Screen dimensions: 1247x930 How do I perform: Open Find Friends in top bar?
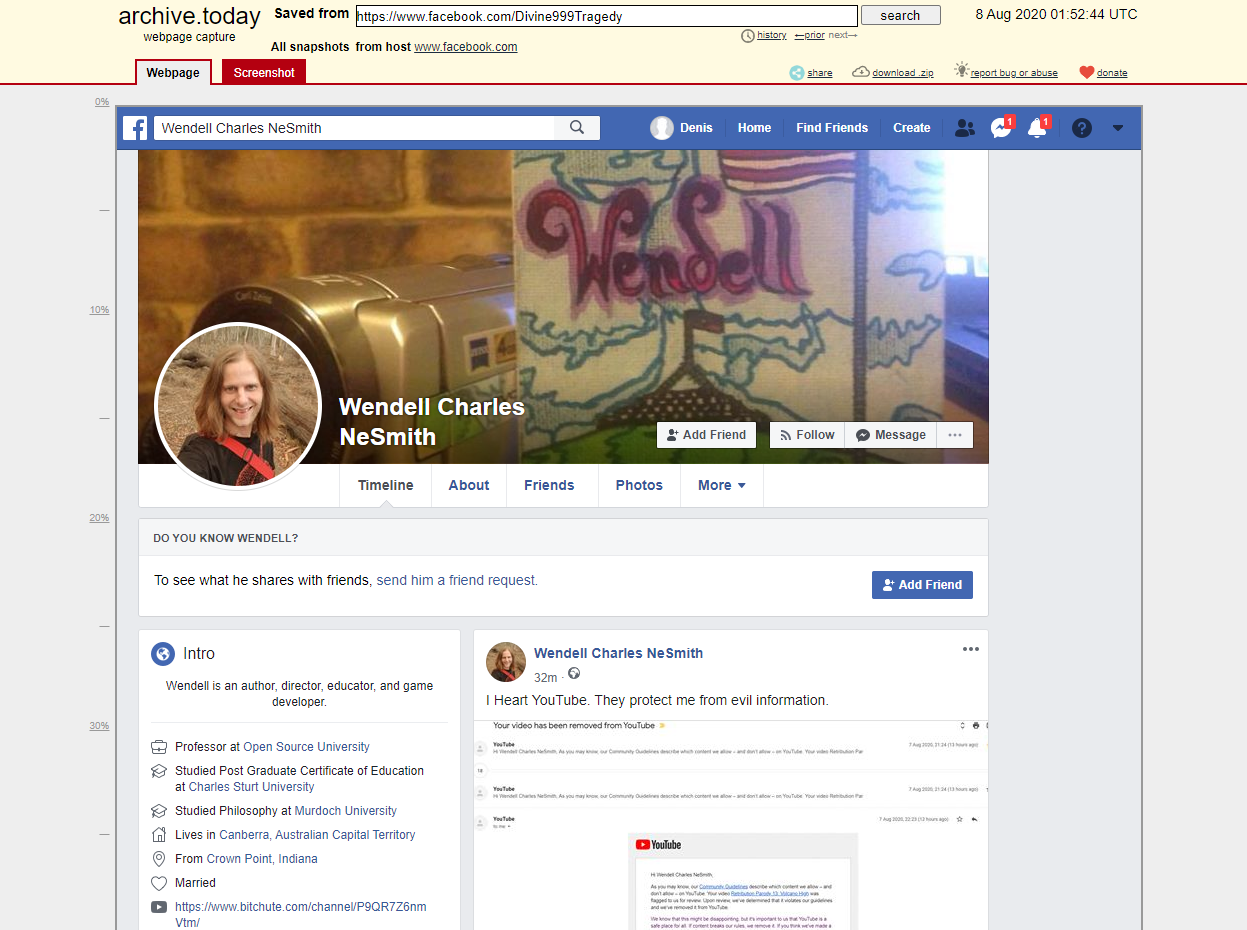coord(832,128)
